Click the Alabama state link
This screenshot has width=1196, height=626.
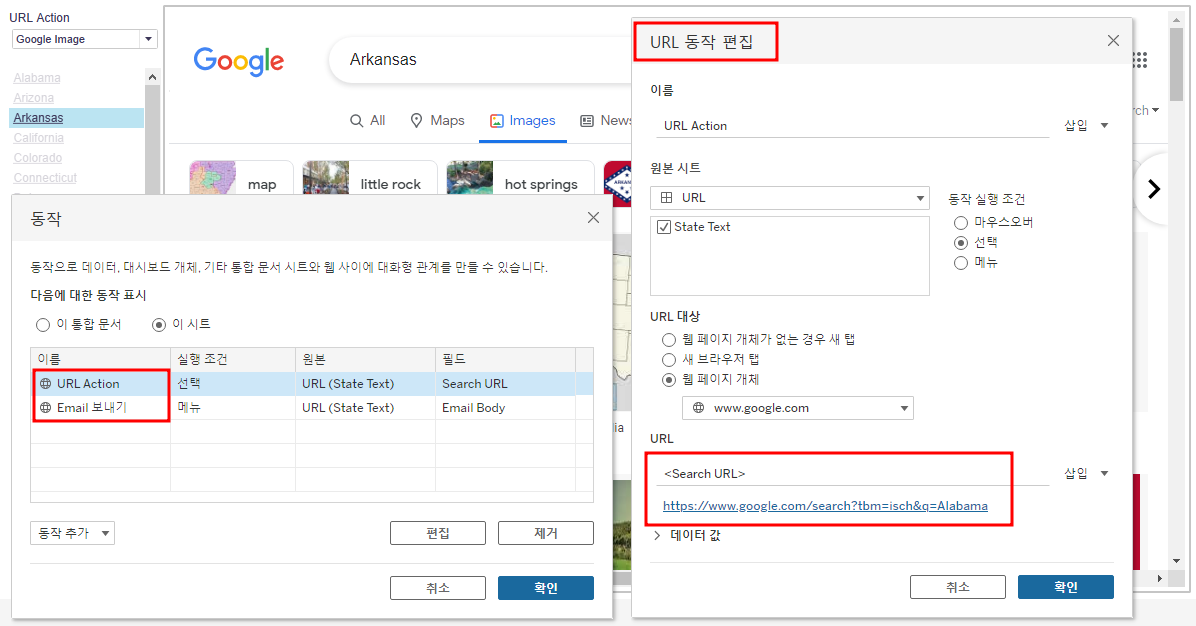pyautogui.click(x=37, y=78)
